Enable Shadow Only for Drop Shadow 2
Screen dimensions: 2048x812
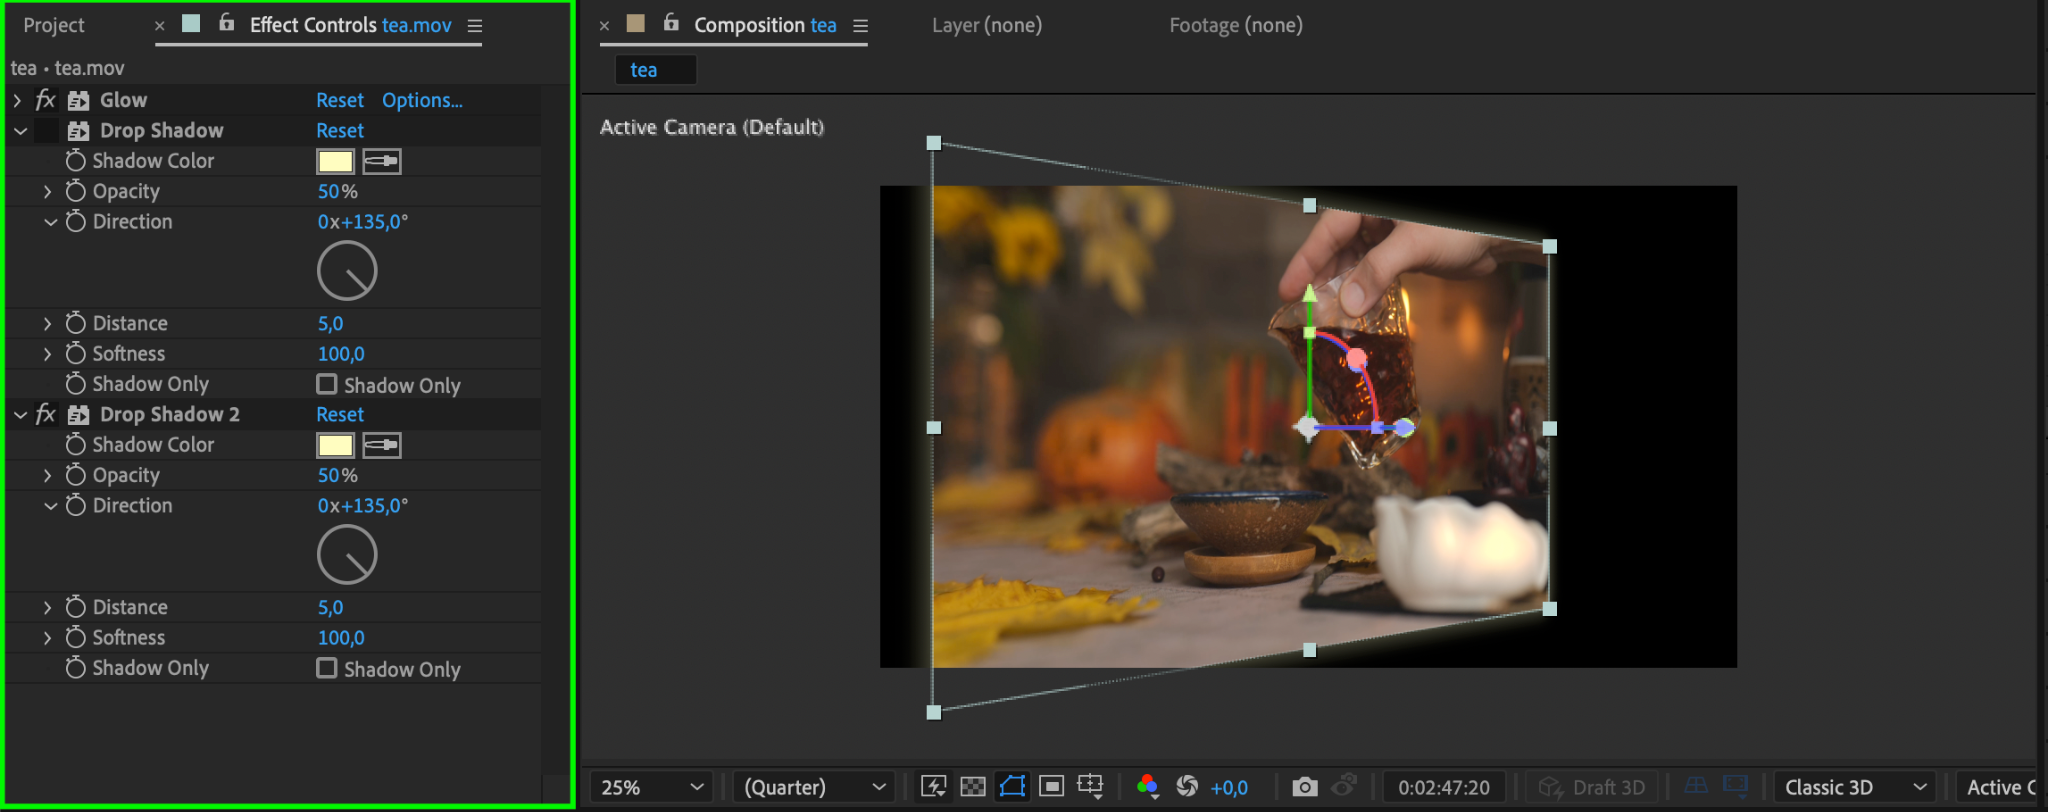(327, 668)
